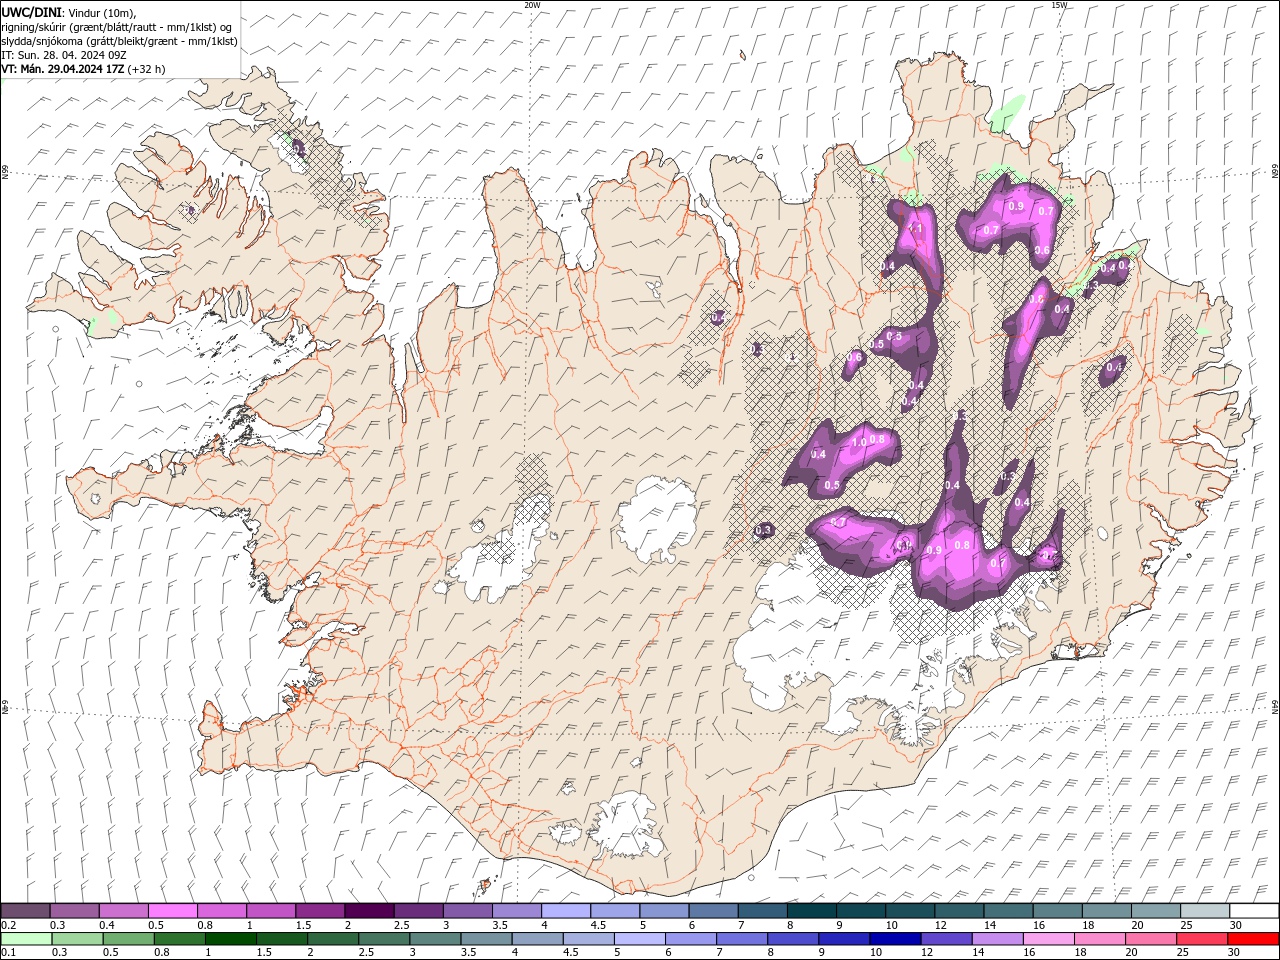Select darkest green lower swatch between 1 and 1.5
This screenshot has width=1280, height=960.
tap(230, 938)
